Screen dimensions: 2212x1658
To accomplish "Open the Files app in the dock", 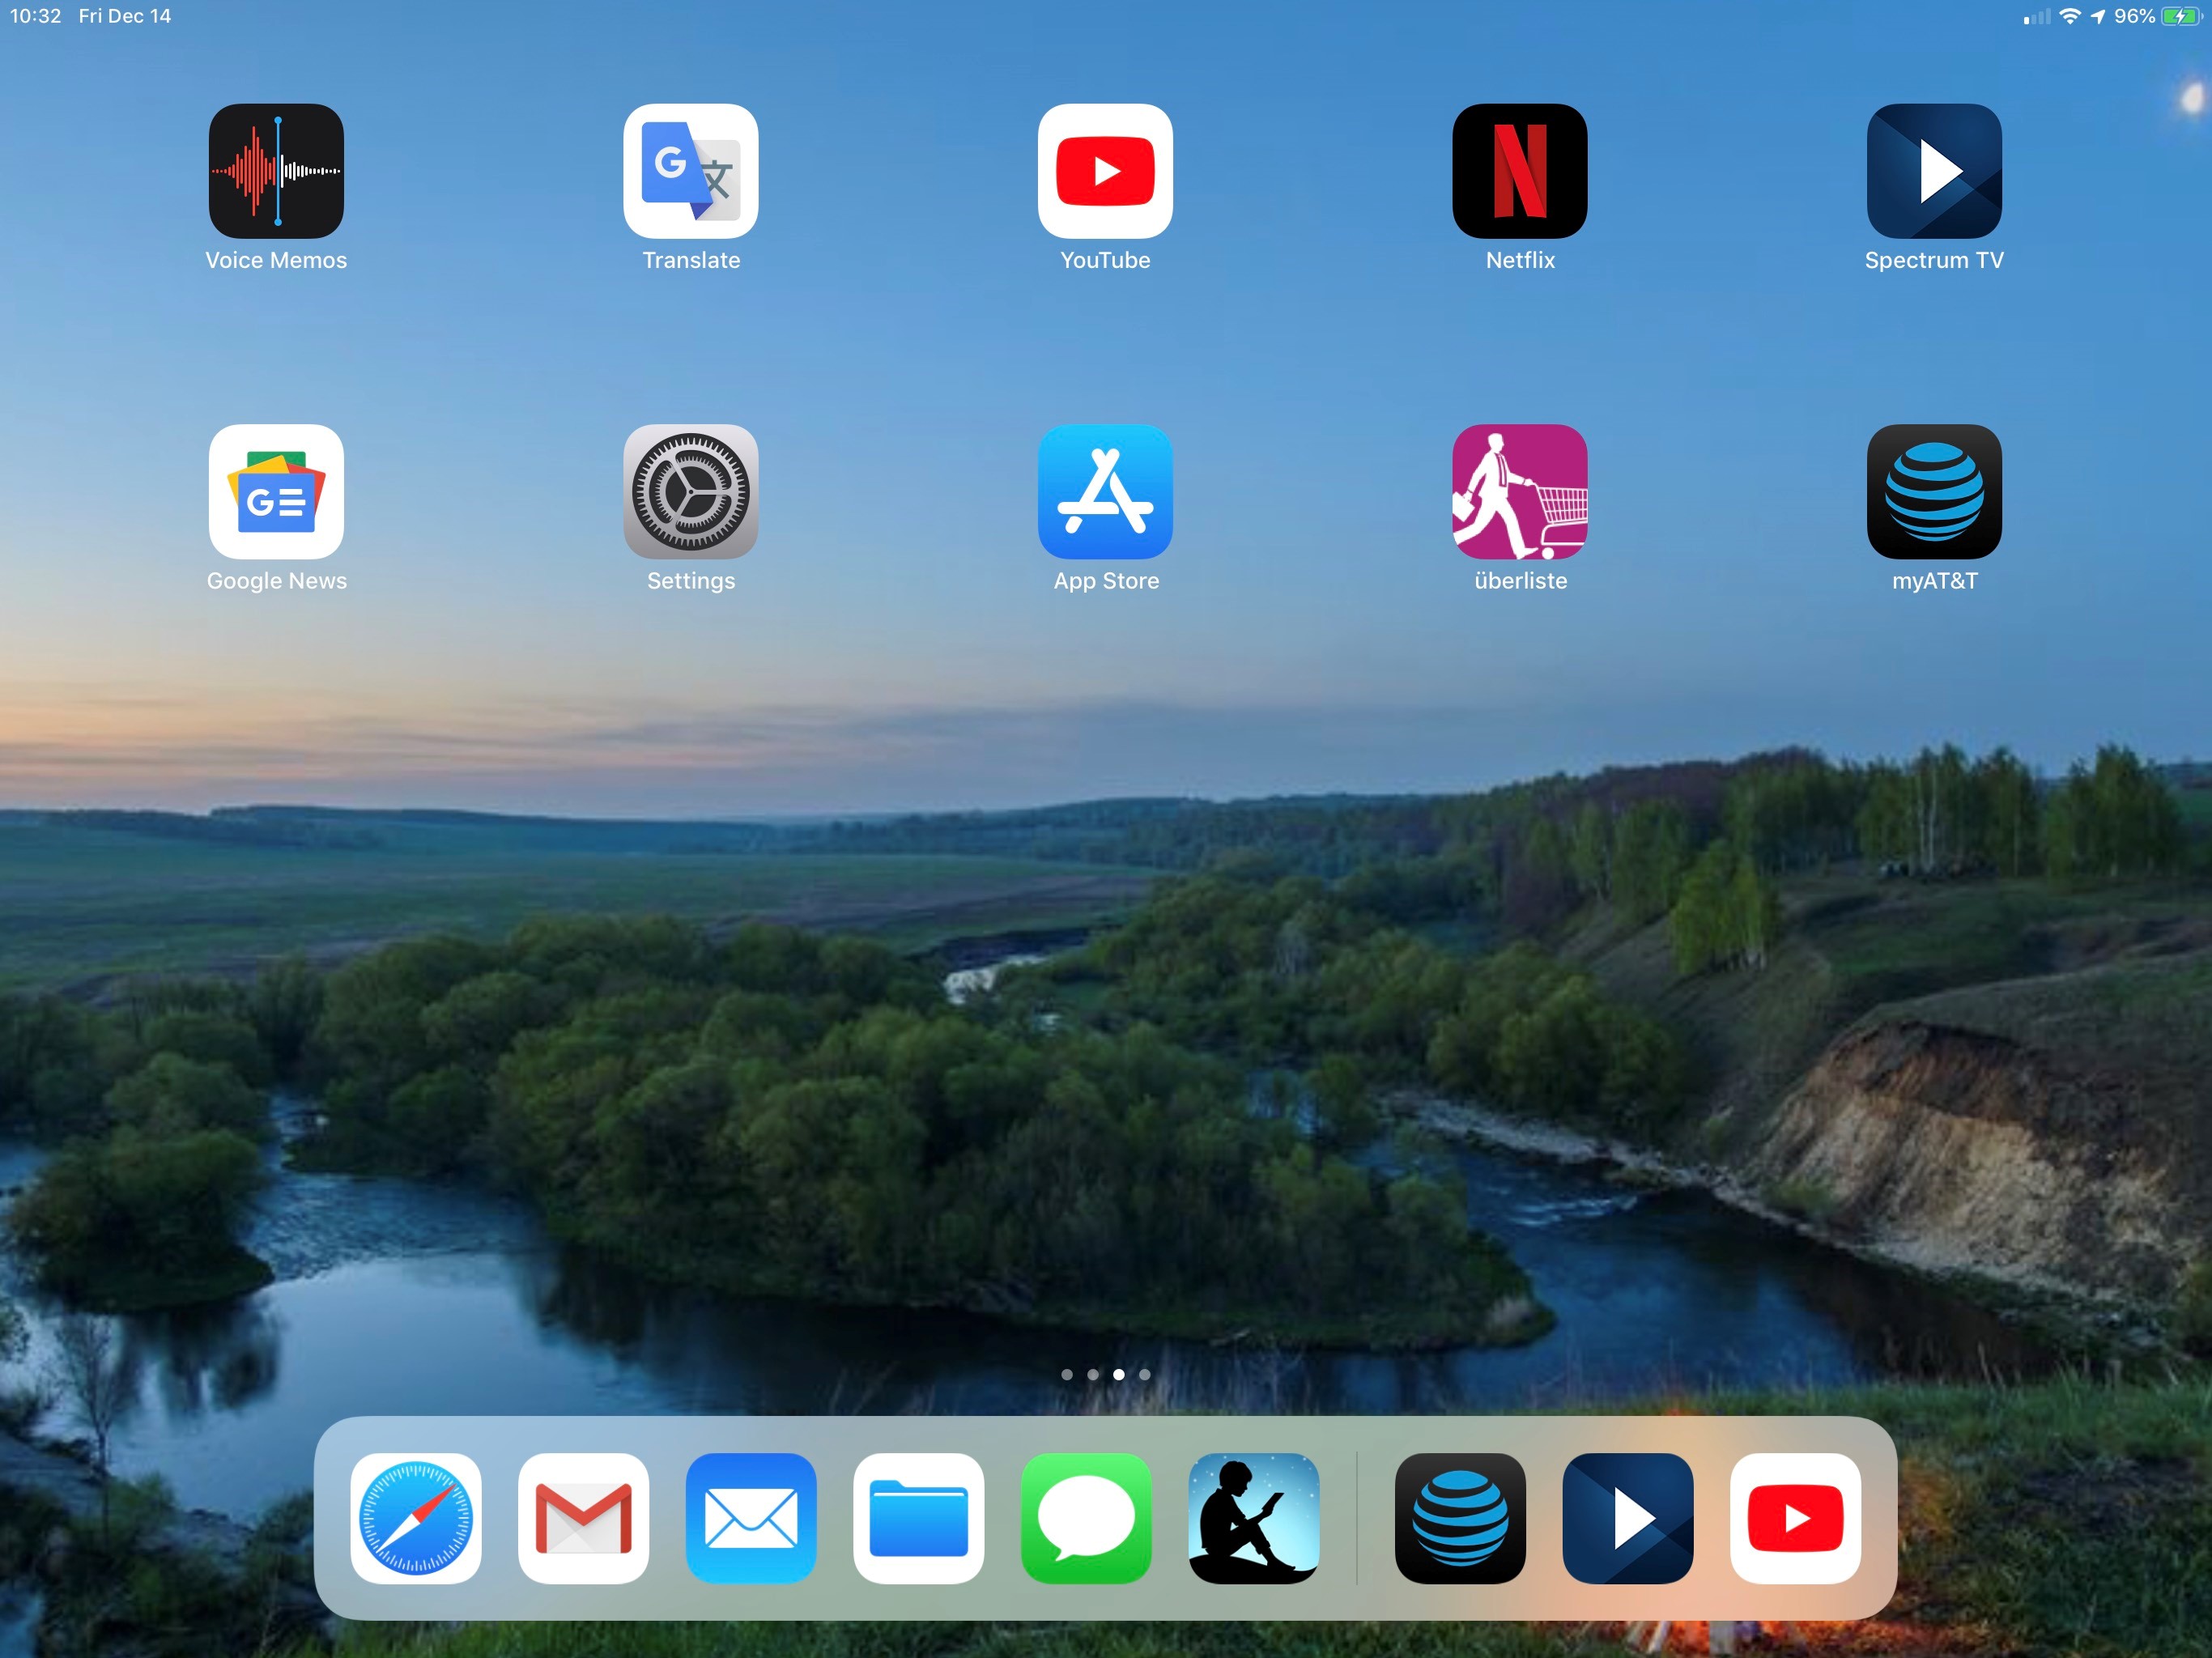I will click(919, 1518).
